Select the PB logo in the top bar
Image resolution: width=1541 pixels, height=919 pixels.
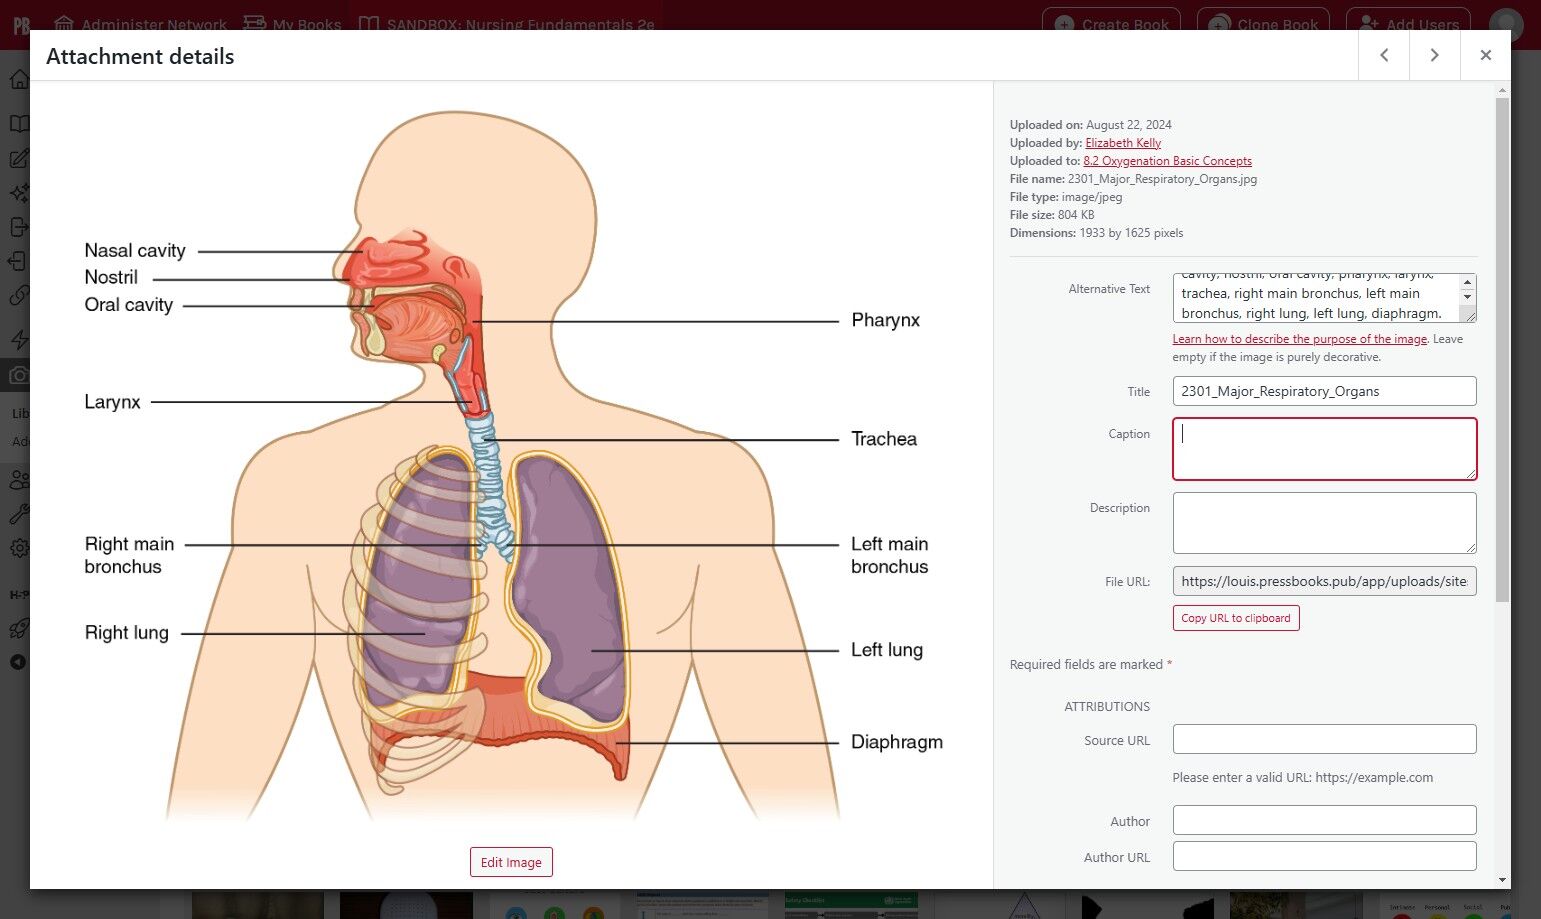21,24
